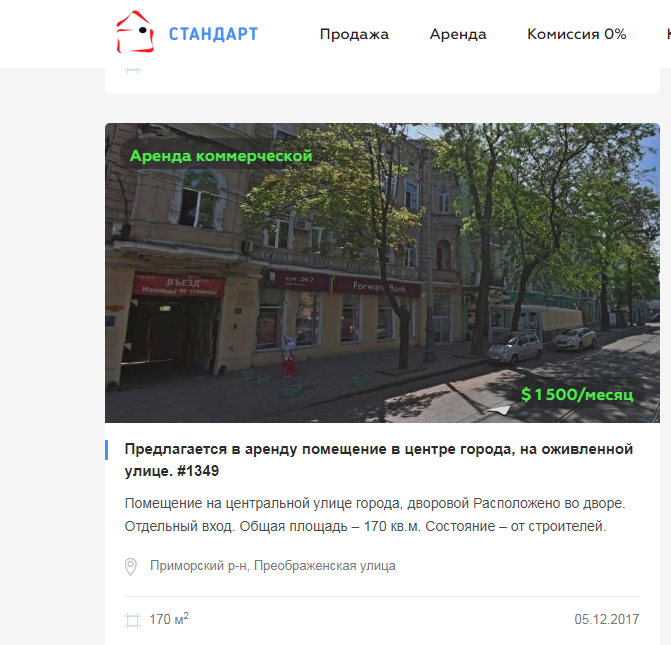Select the Аренда navigation item
The width and height of the screenshot is (671, 645).
(458, 34)
